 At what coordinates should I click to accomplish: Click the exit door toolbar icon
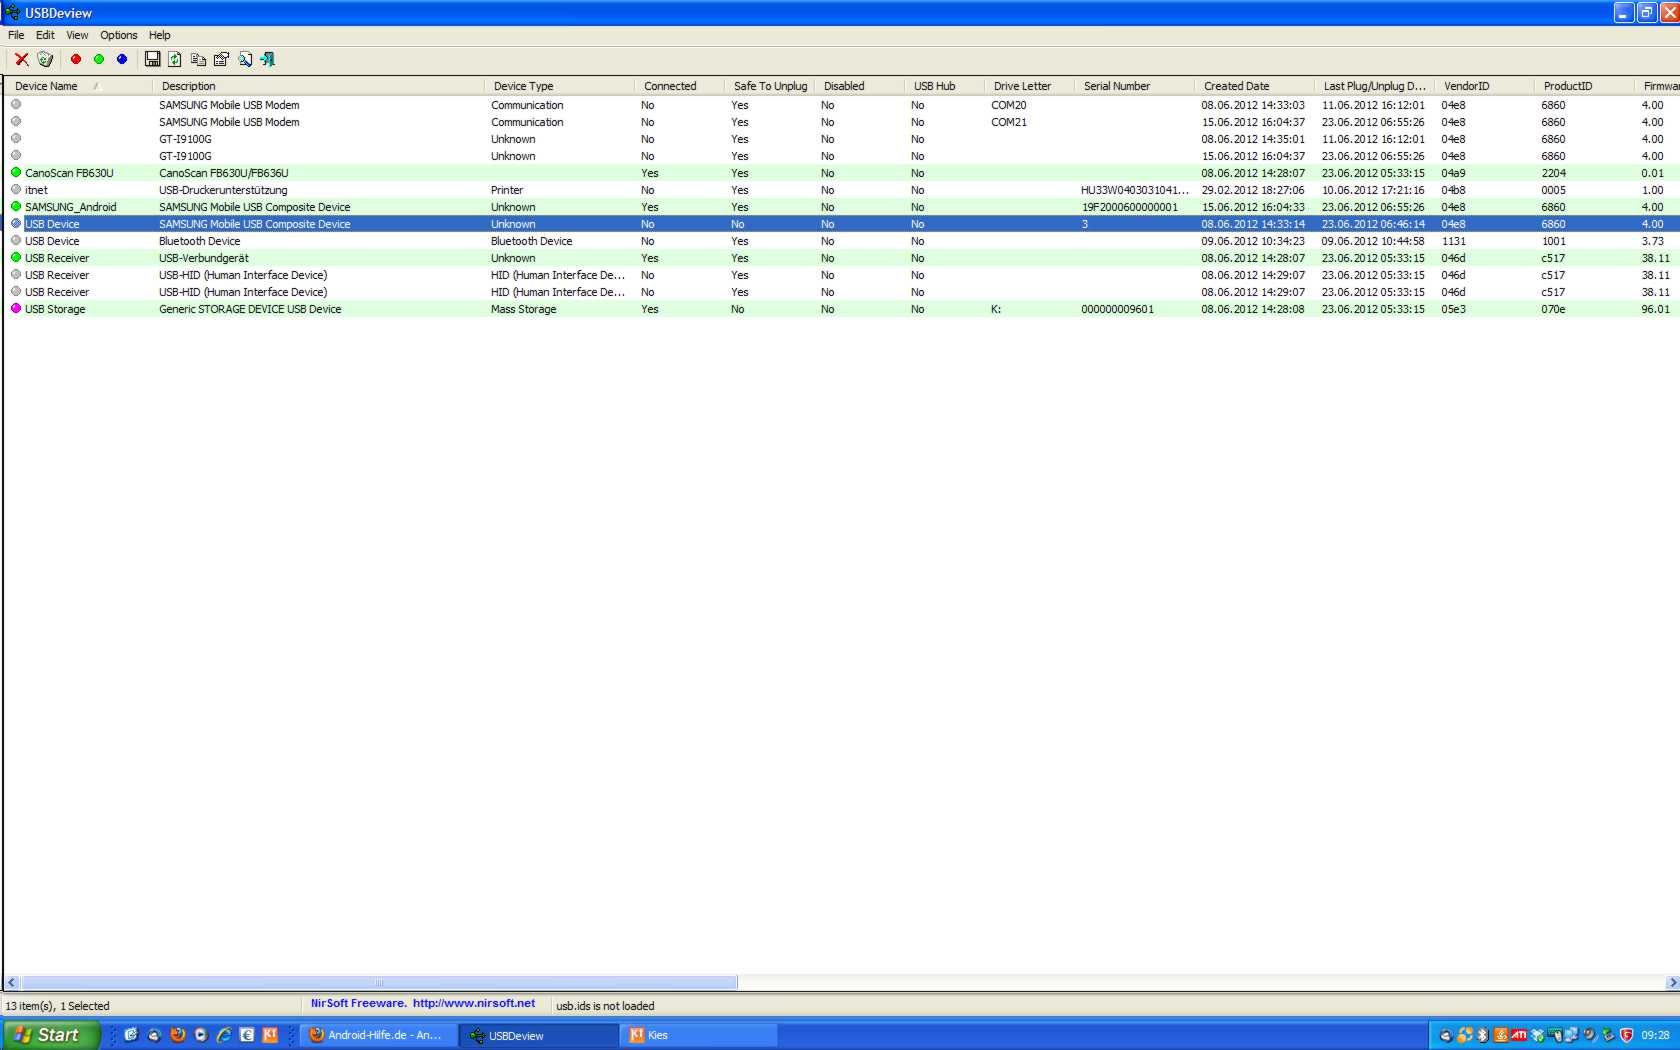(268, 59)
